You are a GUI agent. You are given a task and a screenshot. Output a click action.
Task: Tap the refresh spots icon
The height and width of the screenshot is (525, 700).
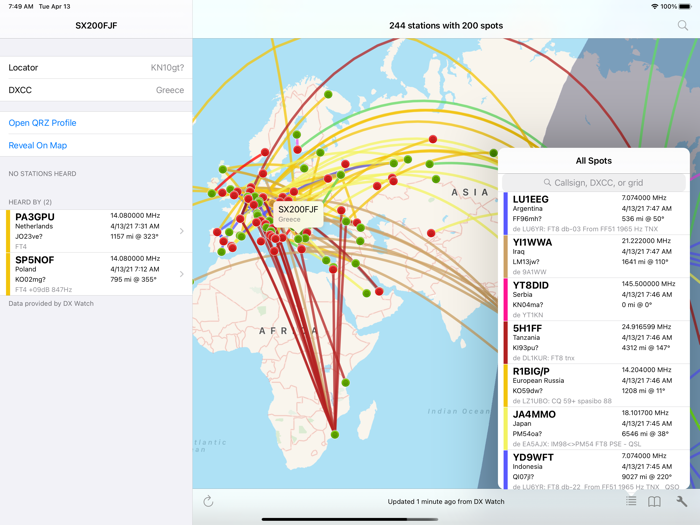208,501
